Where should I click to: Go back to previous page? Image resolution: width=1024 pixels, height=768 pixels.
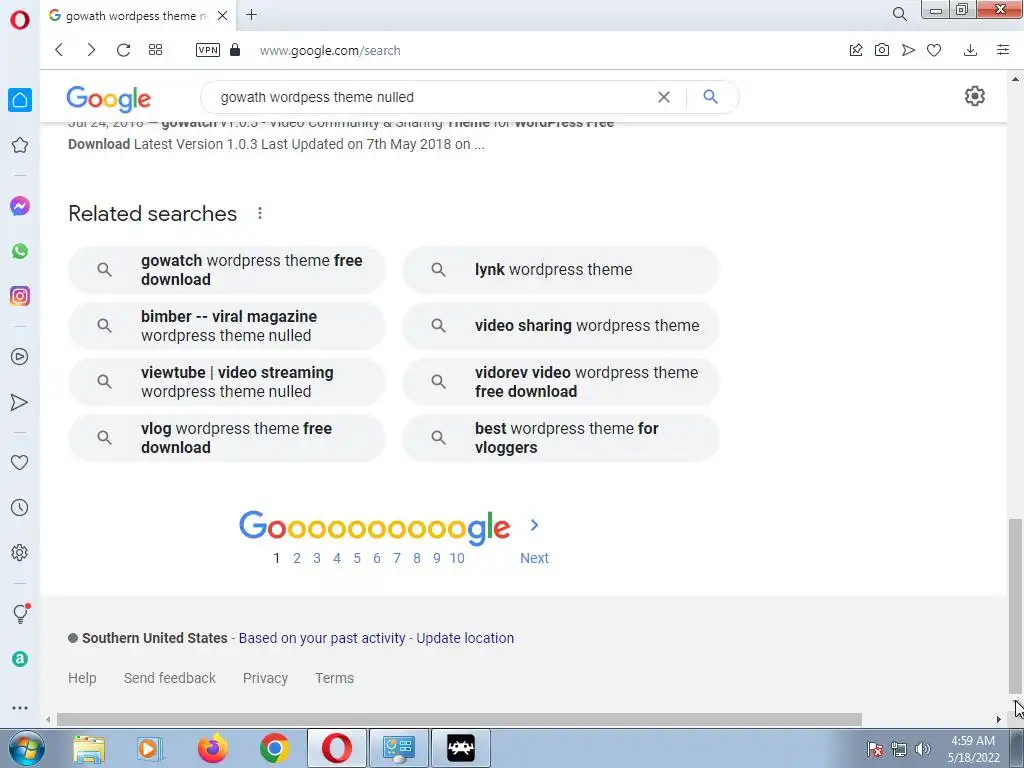pyautogui.click(x=59, y=50)
